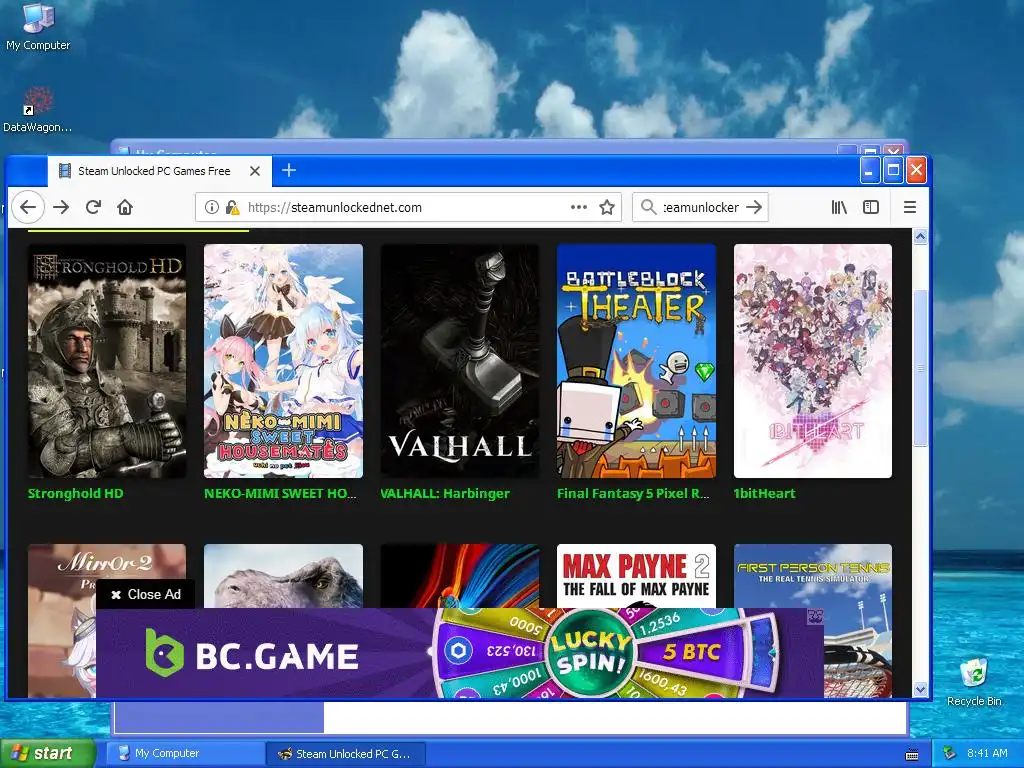Go back to the previous page
Screen dimensions: 1024x768
(x=27, y=207)
